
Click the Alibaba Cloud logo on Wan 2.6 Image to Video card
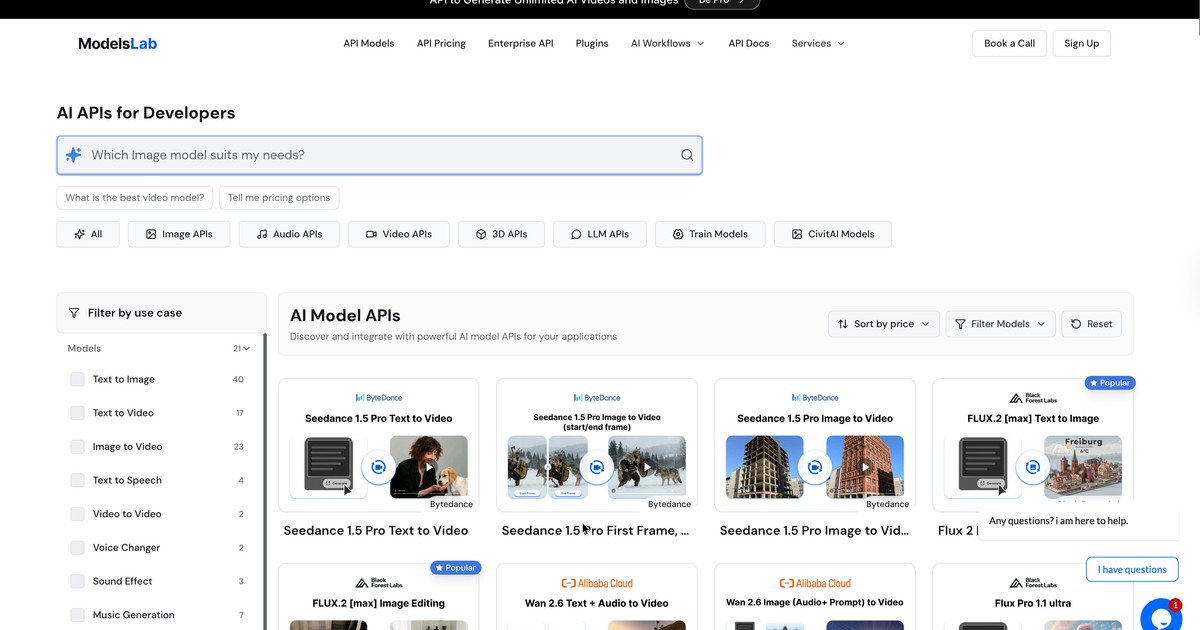coord(815,583)
